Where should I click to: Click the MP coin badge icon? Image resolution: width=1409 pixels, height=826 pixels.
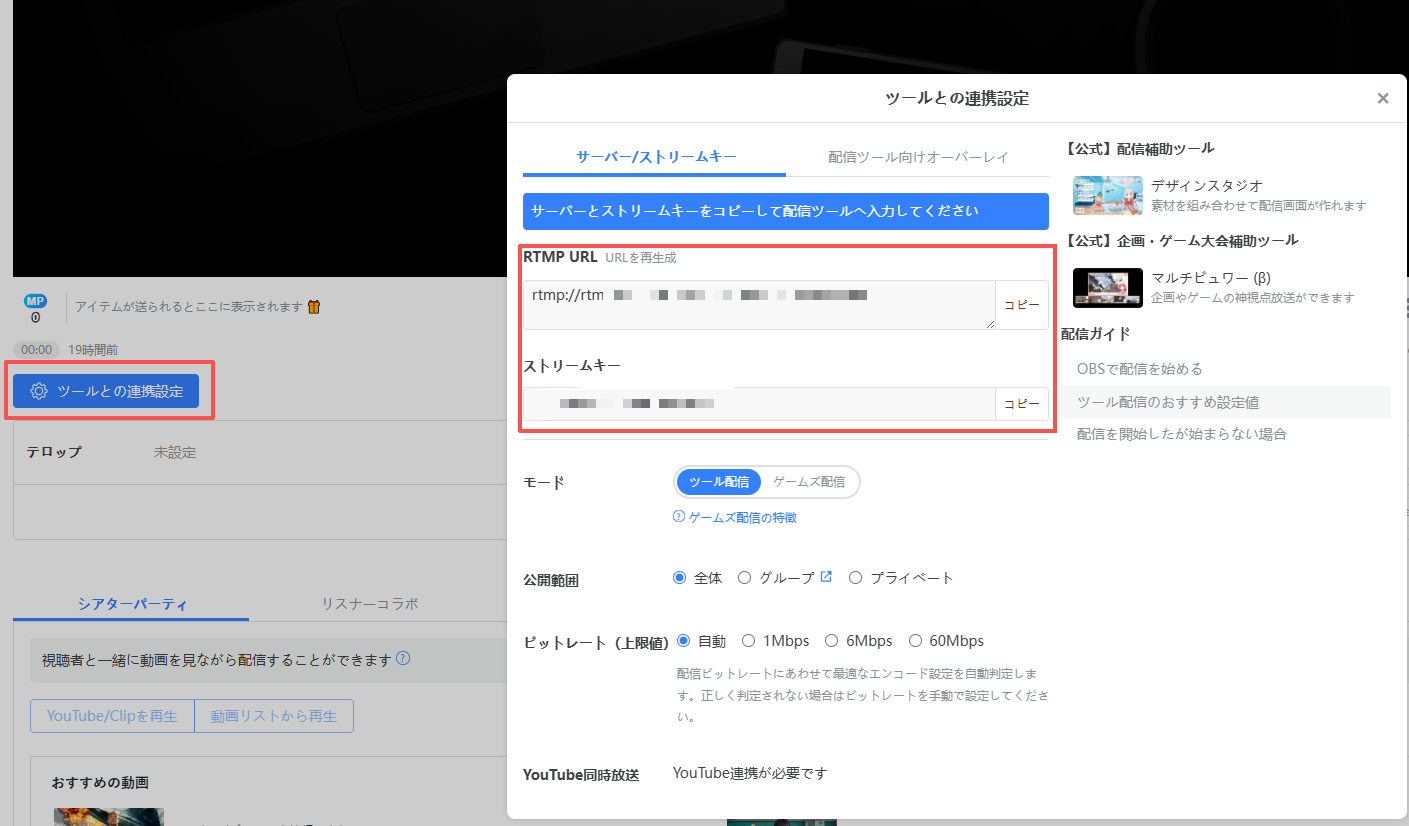(x=34, y=301)
